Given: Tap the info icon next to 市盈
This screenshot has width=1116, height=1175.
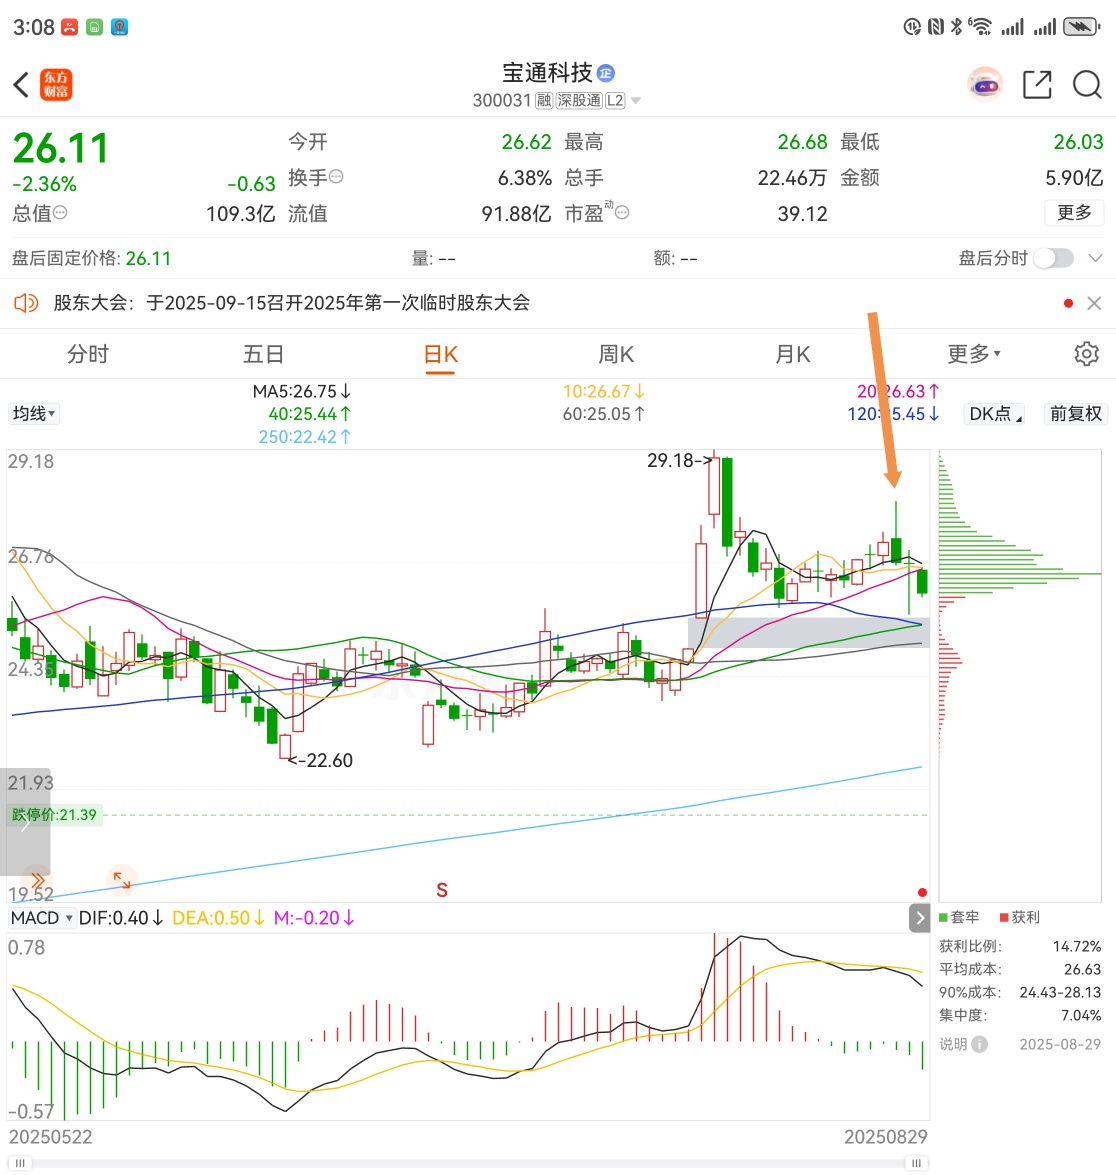Looking at the screenshot, I should point(621,213).
